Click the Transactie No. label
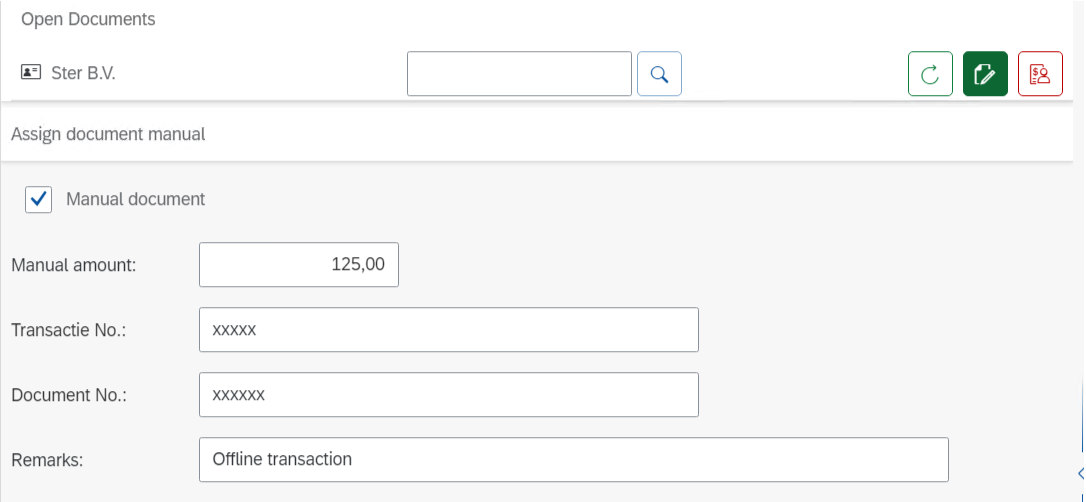The image size is (1086, 502). coord(69,330)
